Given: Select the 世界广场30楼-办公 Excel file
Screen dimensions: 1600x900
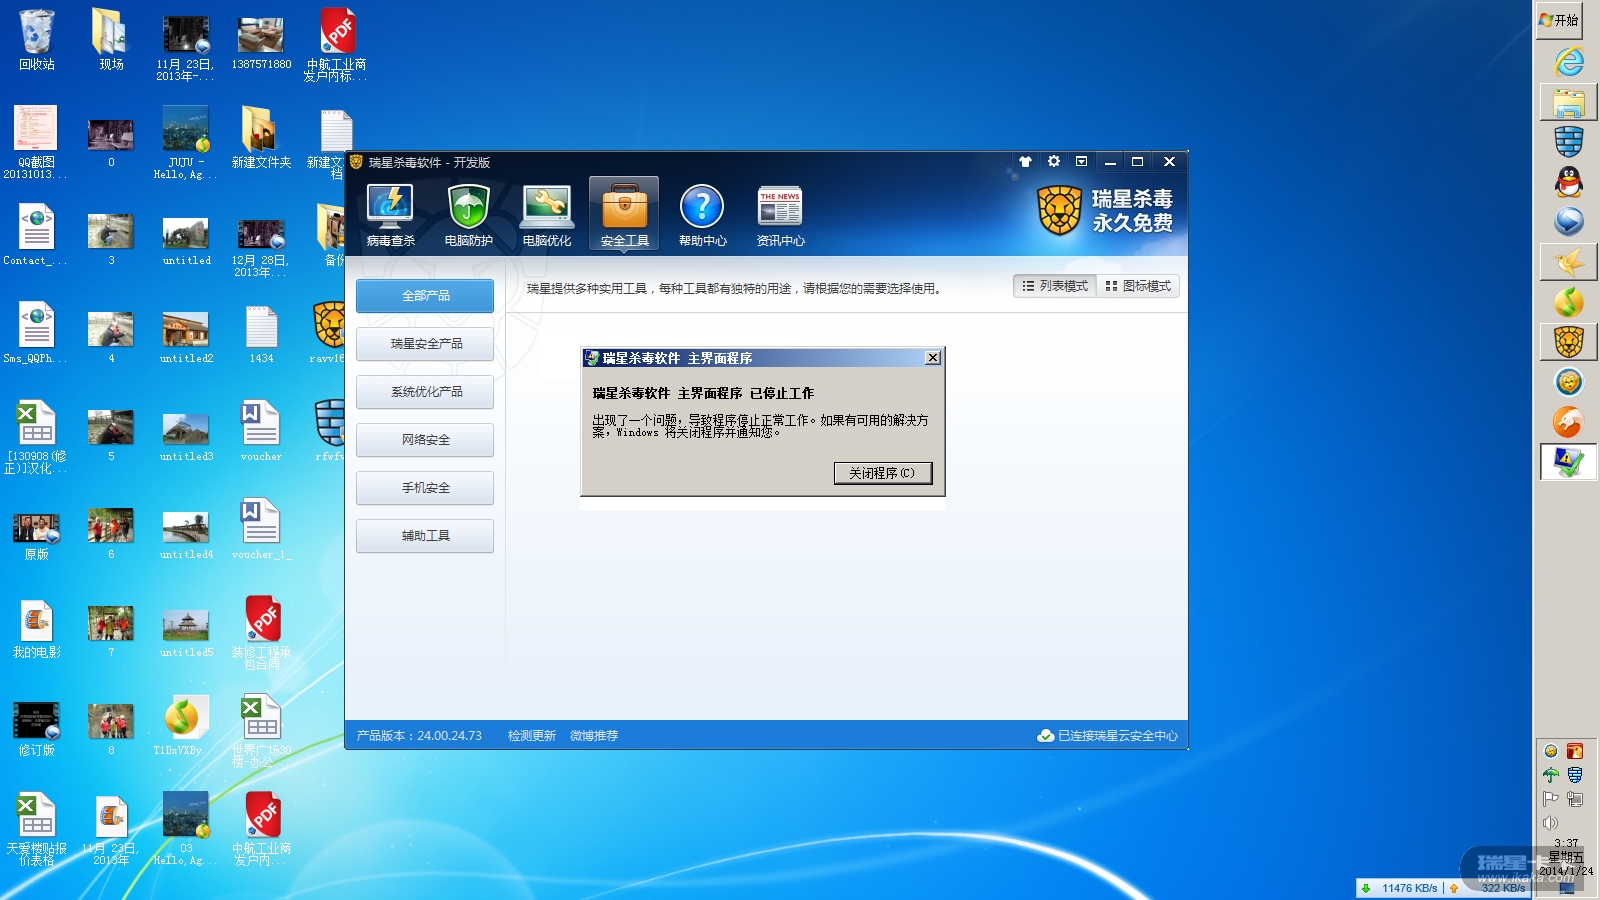Looking at the screenshot, I should (261, 732).
